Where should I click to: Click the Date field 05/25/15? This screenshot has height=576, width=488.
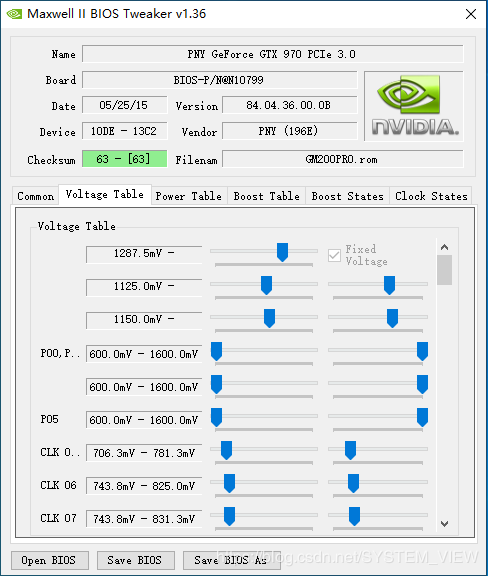pyautogui.click(x=125, y=105)
